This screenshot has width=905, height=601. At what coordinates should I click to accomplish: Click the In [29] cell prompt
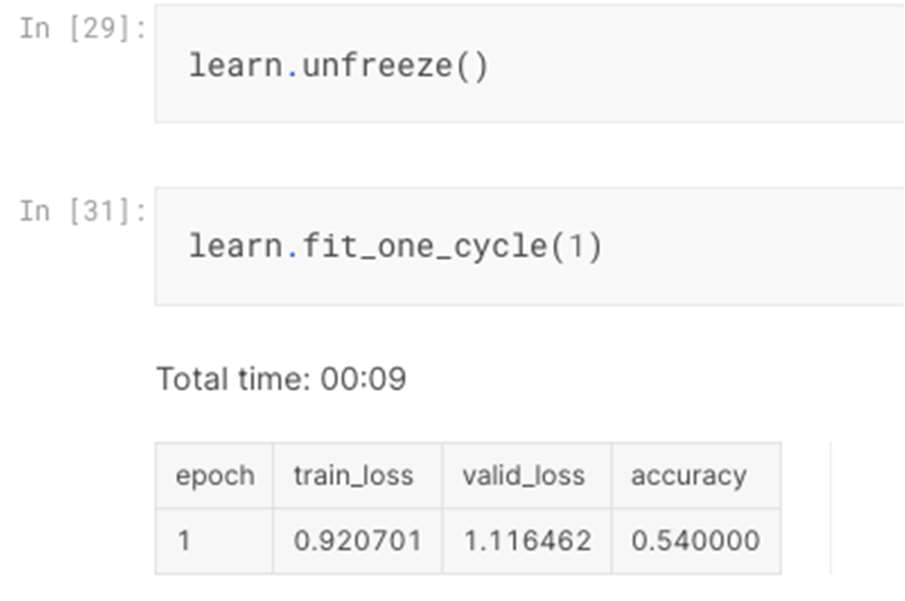tap(83, 28)
